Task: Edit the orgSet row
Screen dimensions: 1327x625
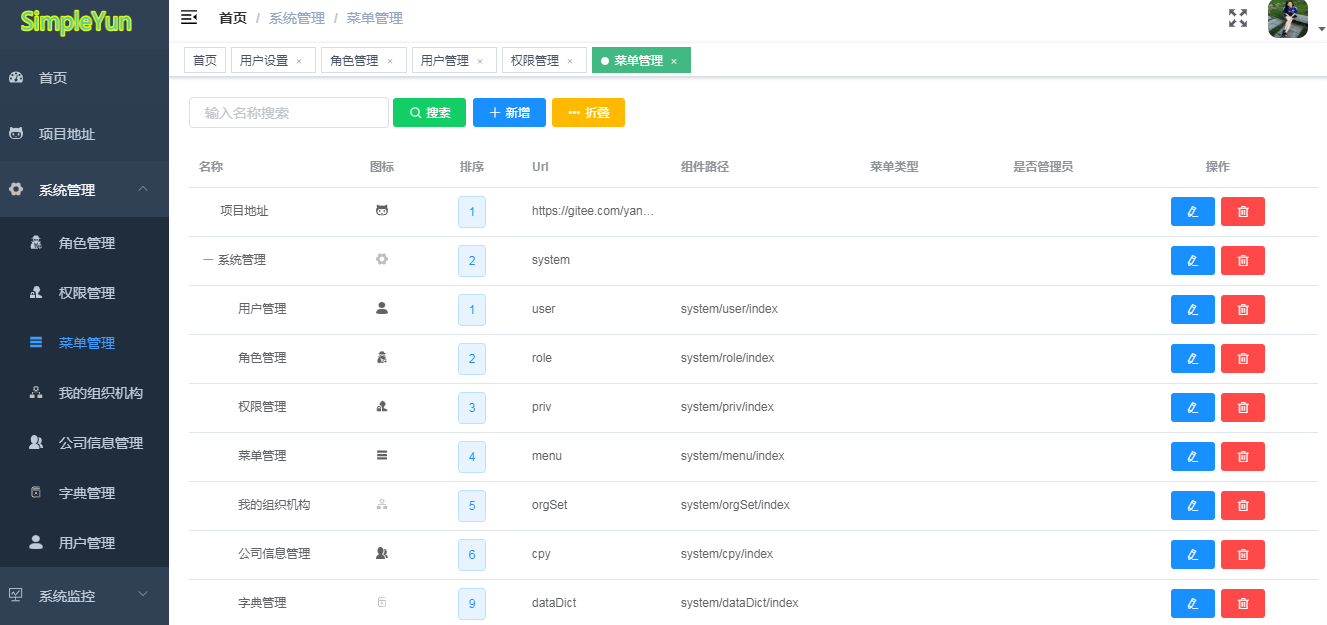Action: [1193, 505]
